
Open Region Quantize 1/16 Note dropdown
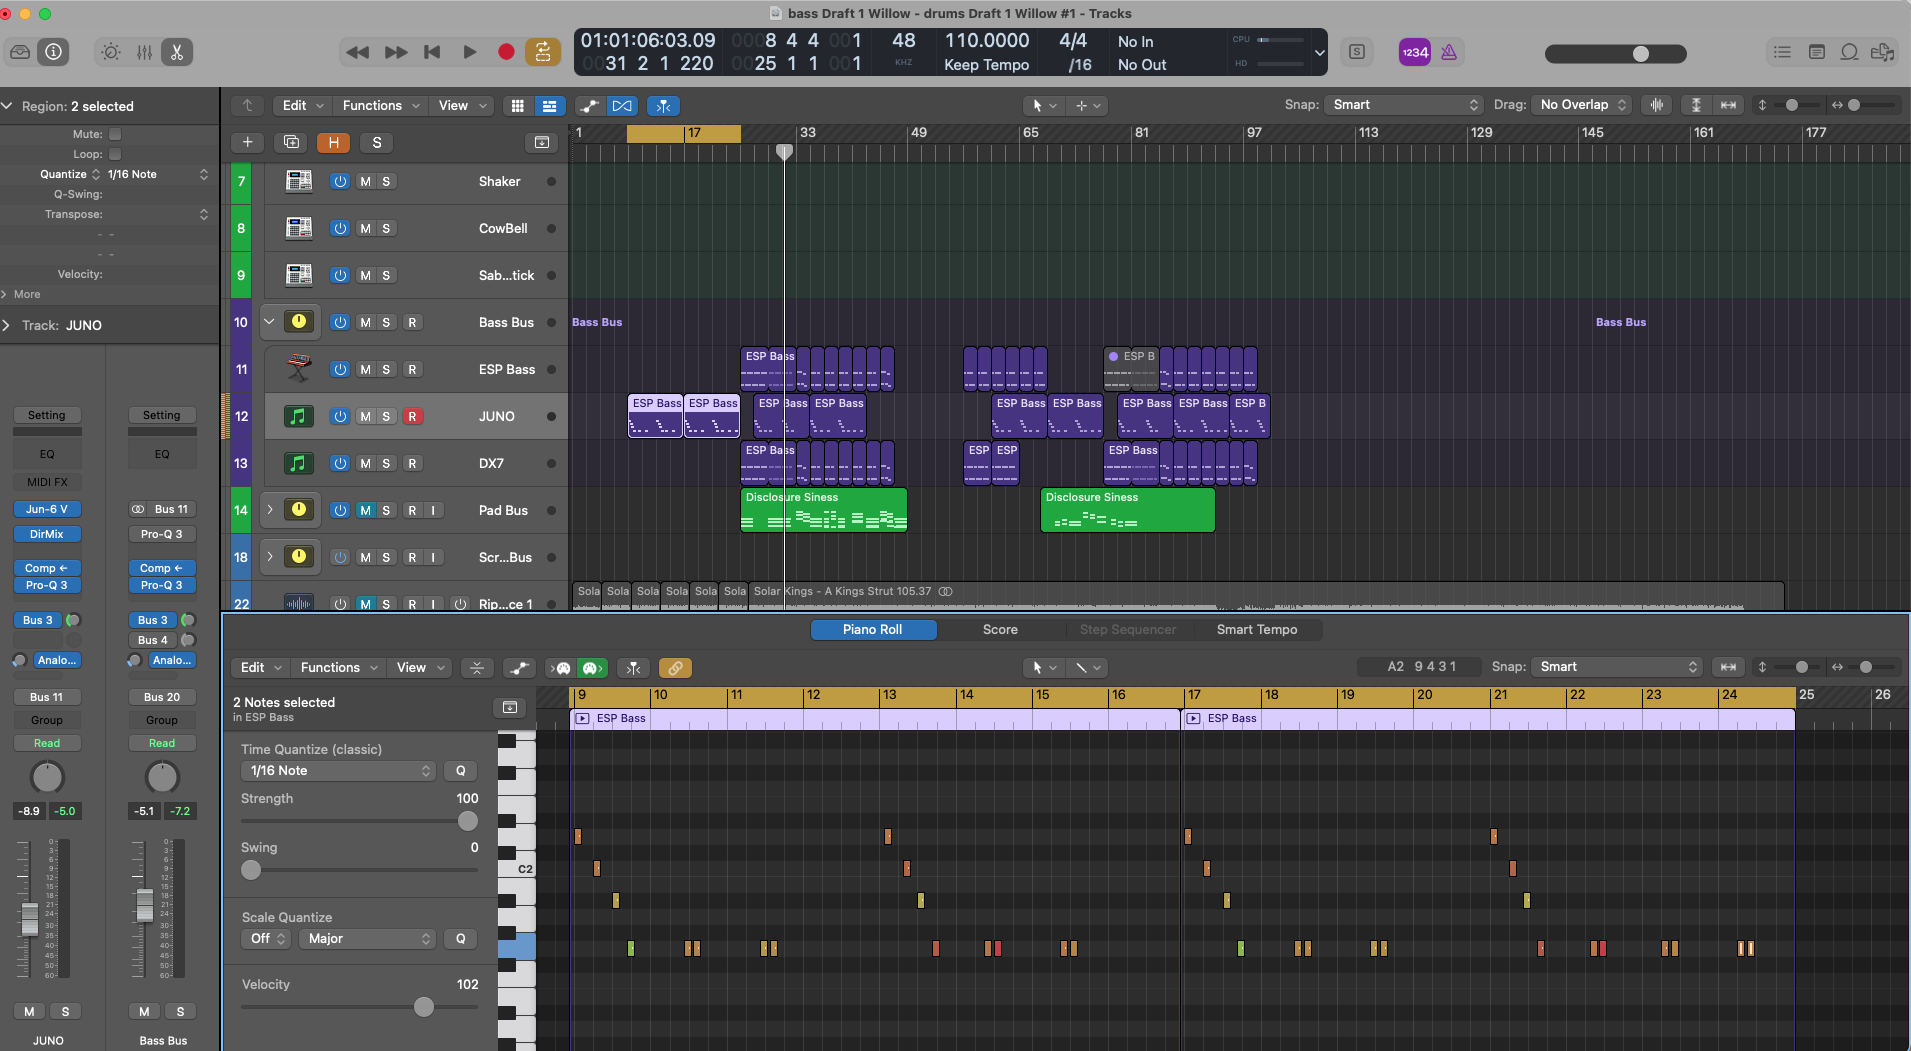coord(157,174)
